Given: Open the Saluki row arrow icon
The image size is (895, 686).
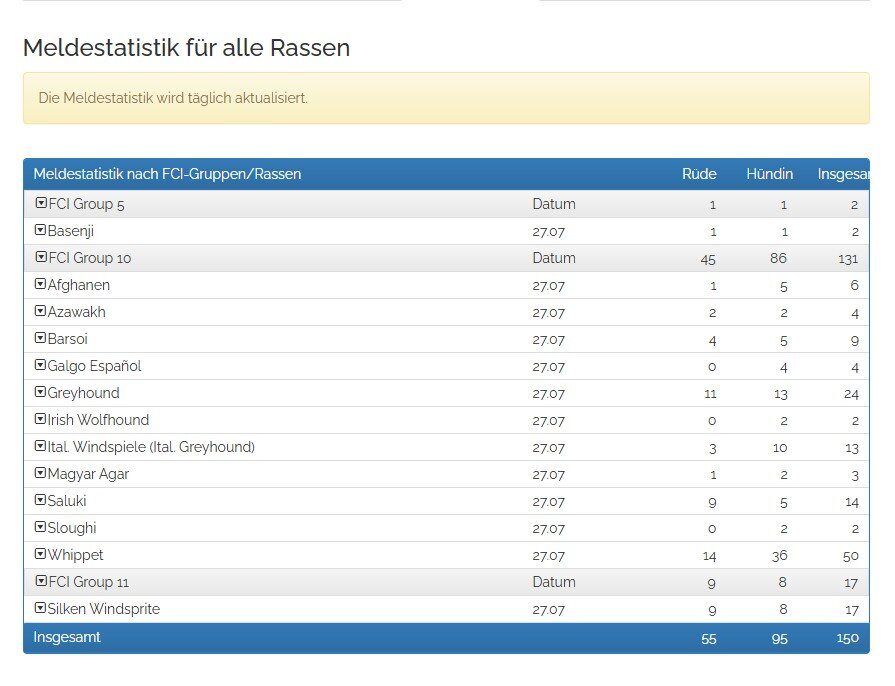Looking at the screenshot, I should pyautogui.click(x=40, y=499).
